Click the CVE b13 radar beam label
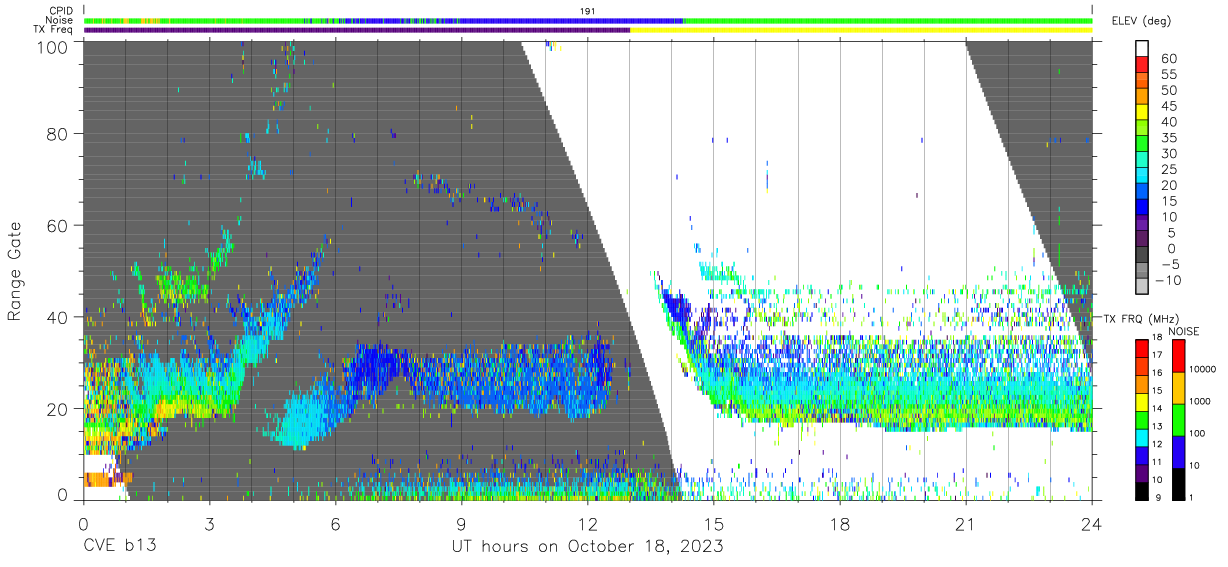The width and height of the screenshot is (1228, 567). tap(119, 547)
